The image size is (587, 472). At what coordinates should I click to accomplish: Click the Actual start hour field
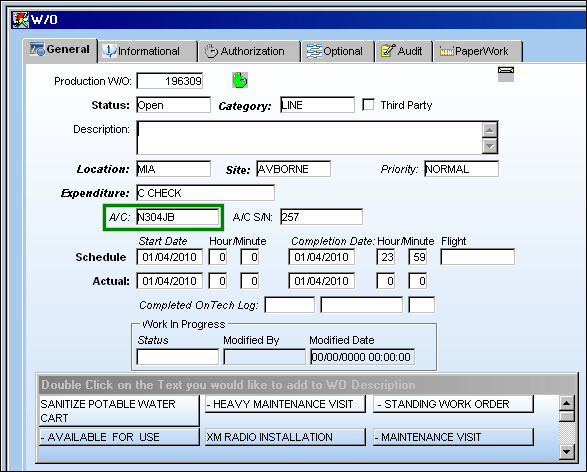218,281
